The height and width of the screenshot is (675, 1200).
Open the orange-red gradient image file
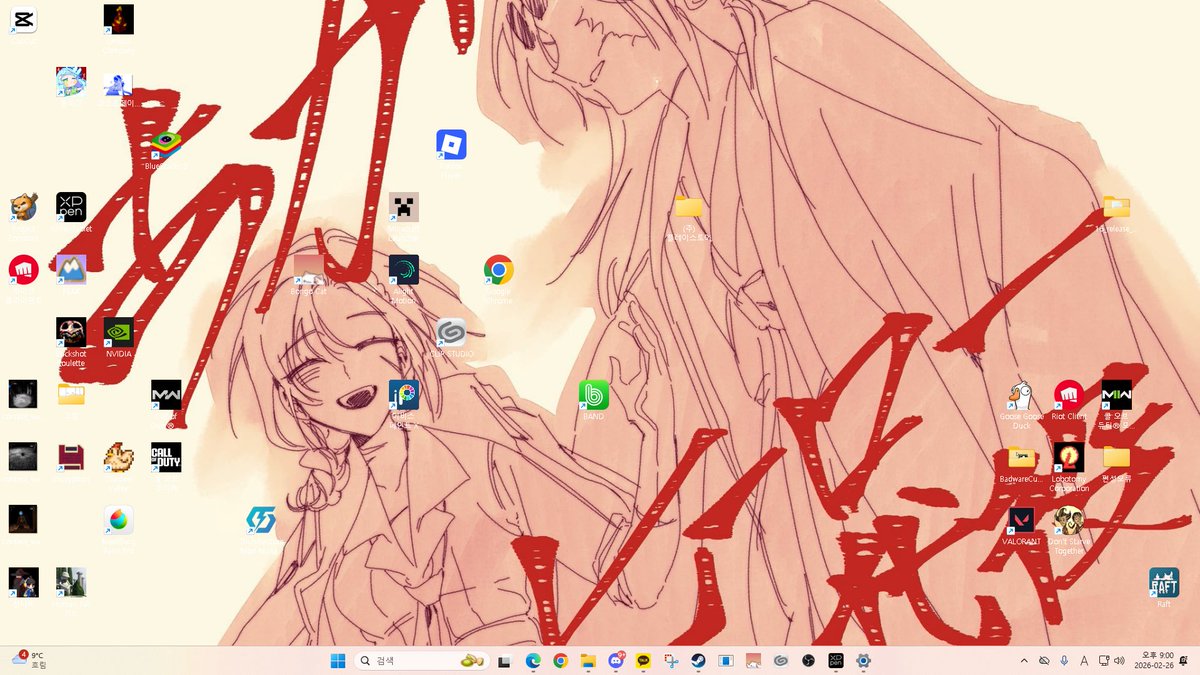pyautogui.click(x=309, y=270)
